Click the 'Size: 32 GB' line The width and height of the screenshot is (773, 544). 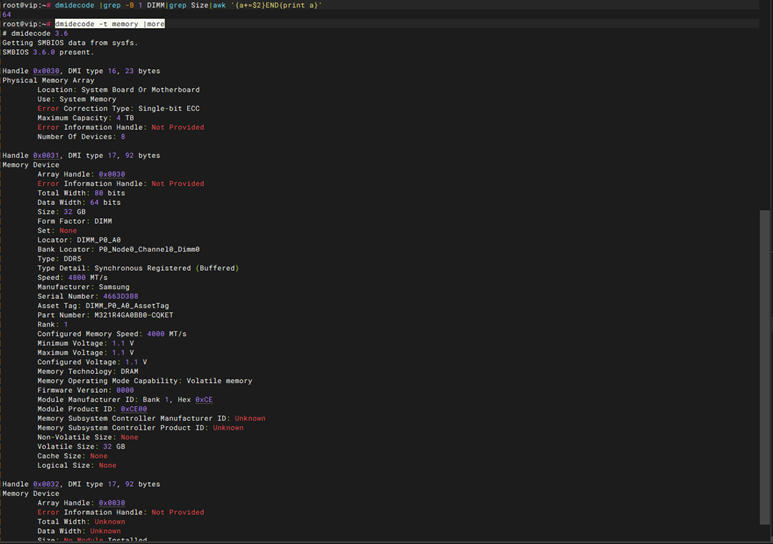(61, 212)
